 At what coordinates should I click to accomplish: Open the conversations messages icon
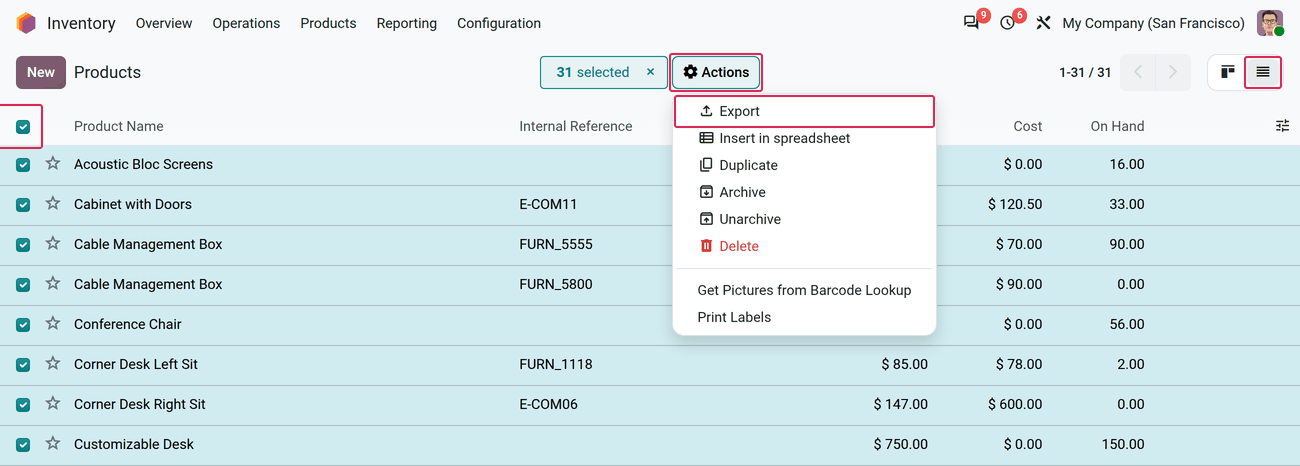point(971,23)
